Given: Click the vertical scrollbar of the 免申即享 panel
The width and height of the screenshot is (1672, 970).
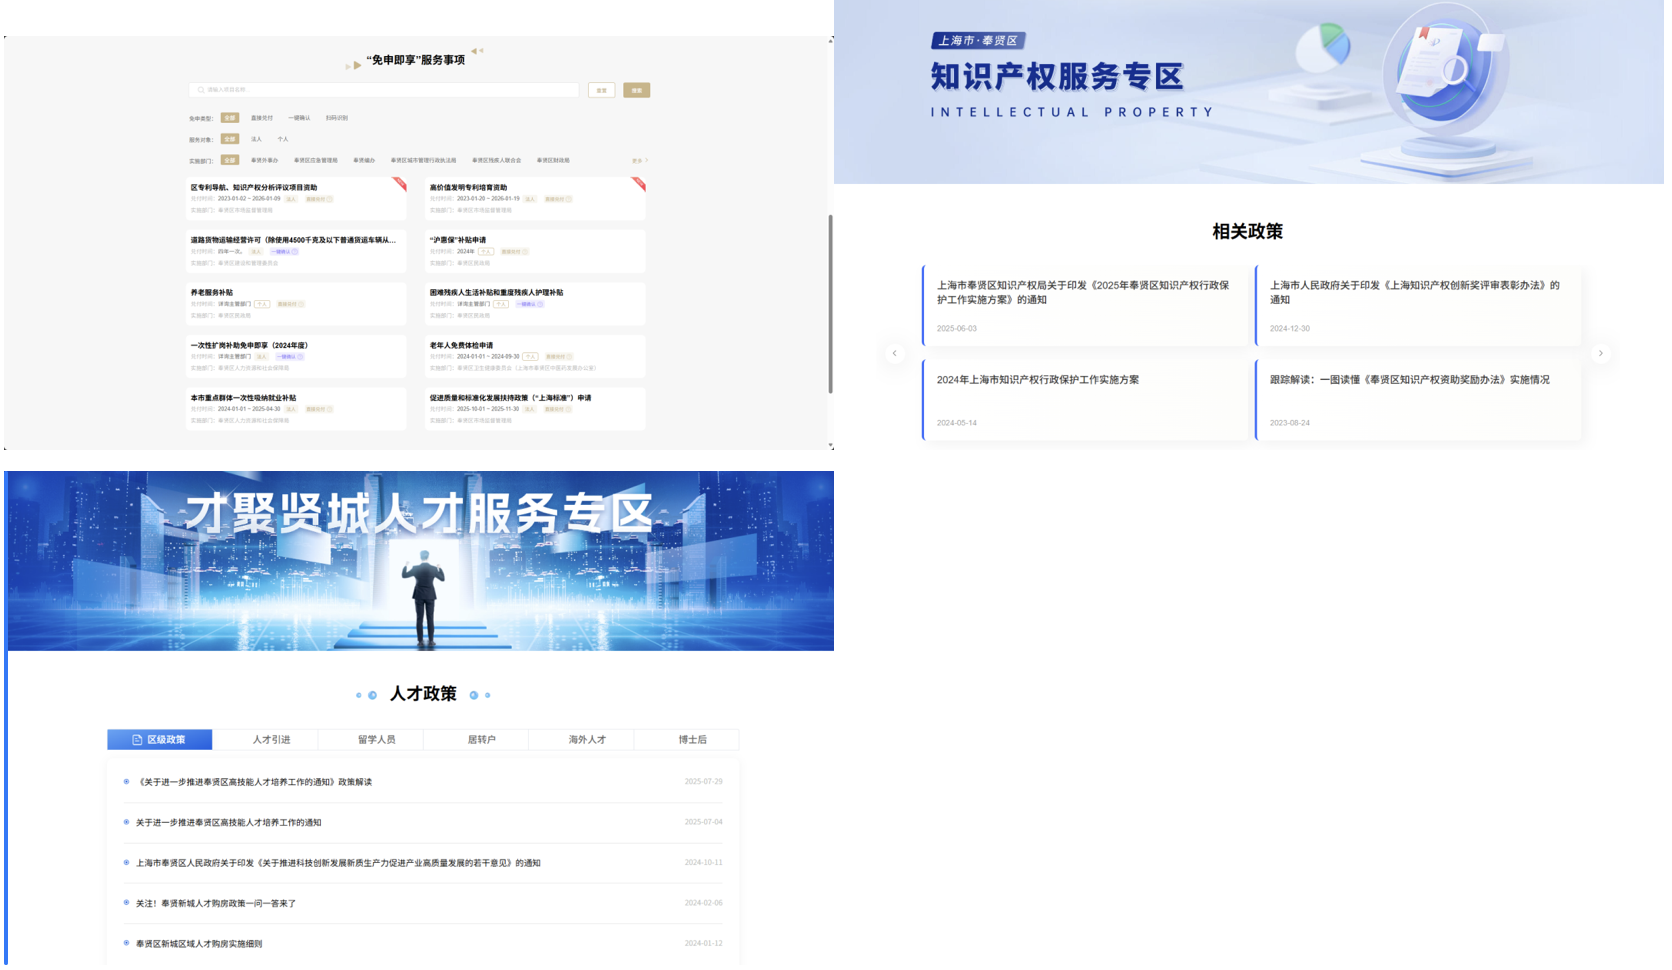Looking at the screenshot, I should click(x=830, y=300).
